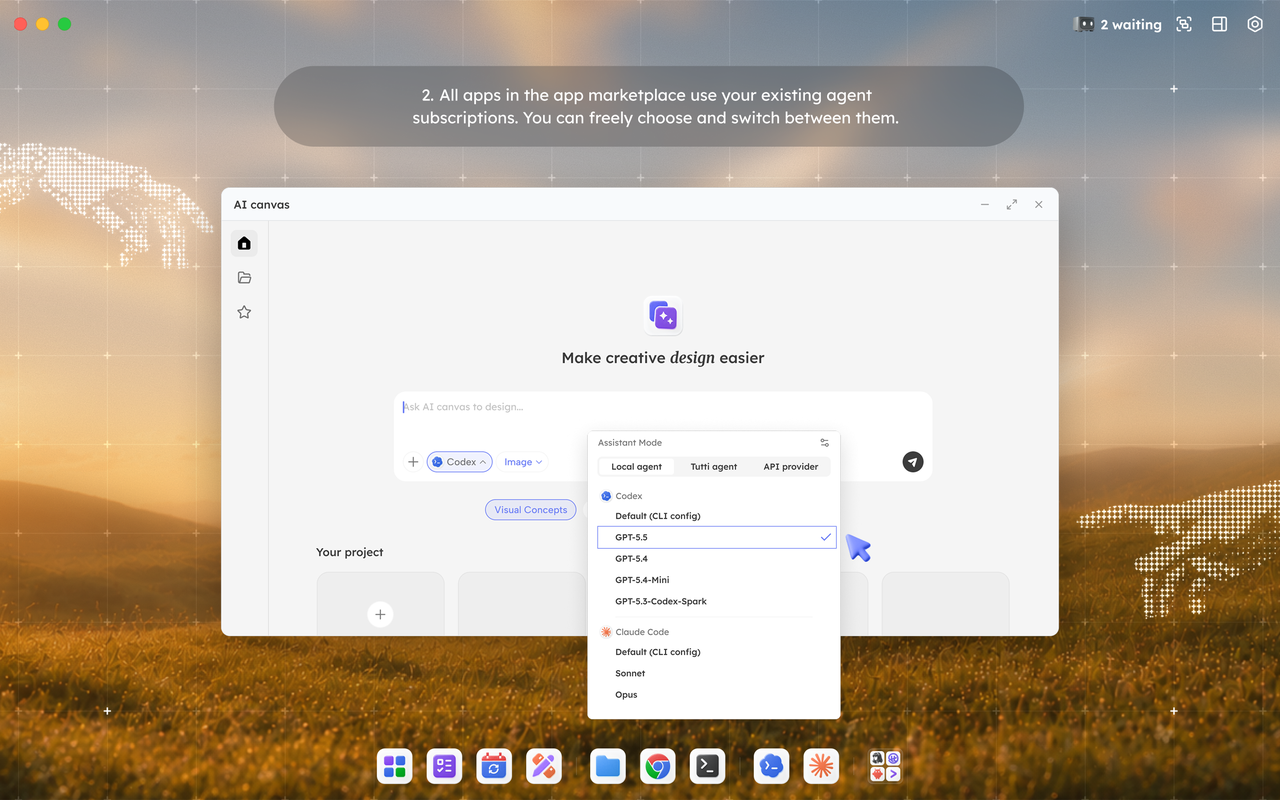Open the star favorites icon in sidebar
The image size is (1280, 800).
click(244, 312)
